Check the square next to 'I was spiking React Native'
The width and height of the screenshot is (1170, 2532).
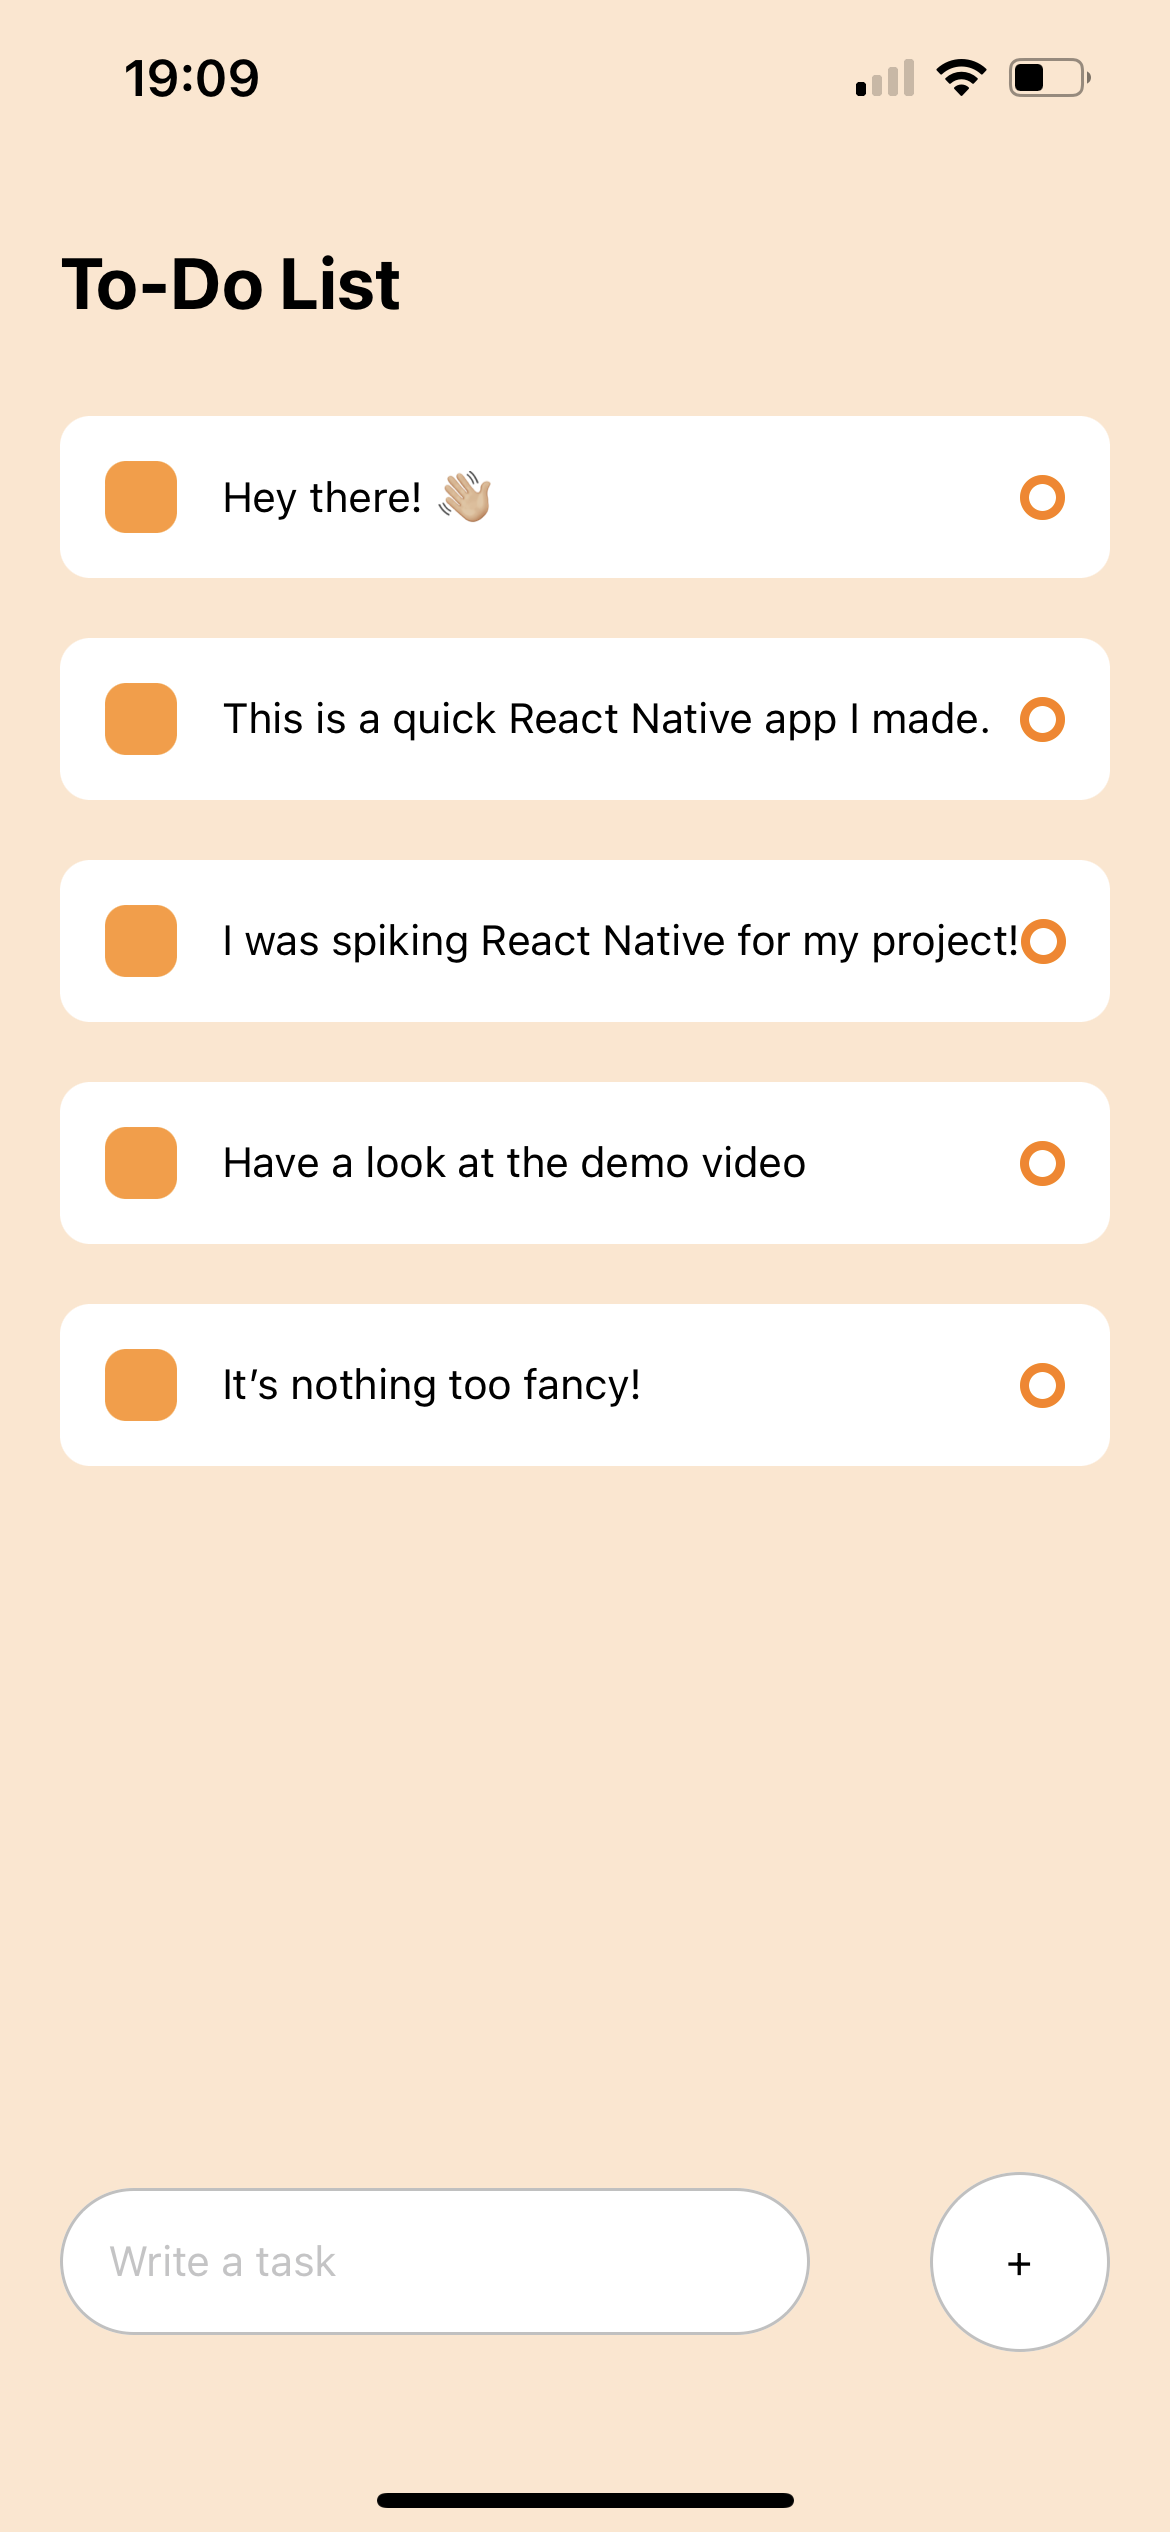(141, 941)
